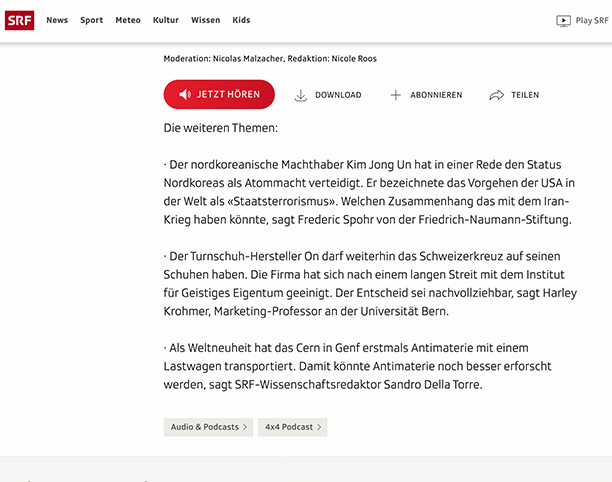Click the SRF logo
Viewport: 612px width, 482px height.
point(19,20)
